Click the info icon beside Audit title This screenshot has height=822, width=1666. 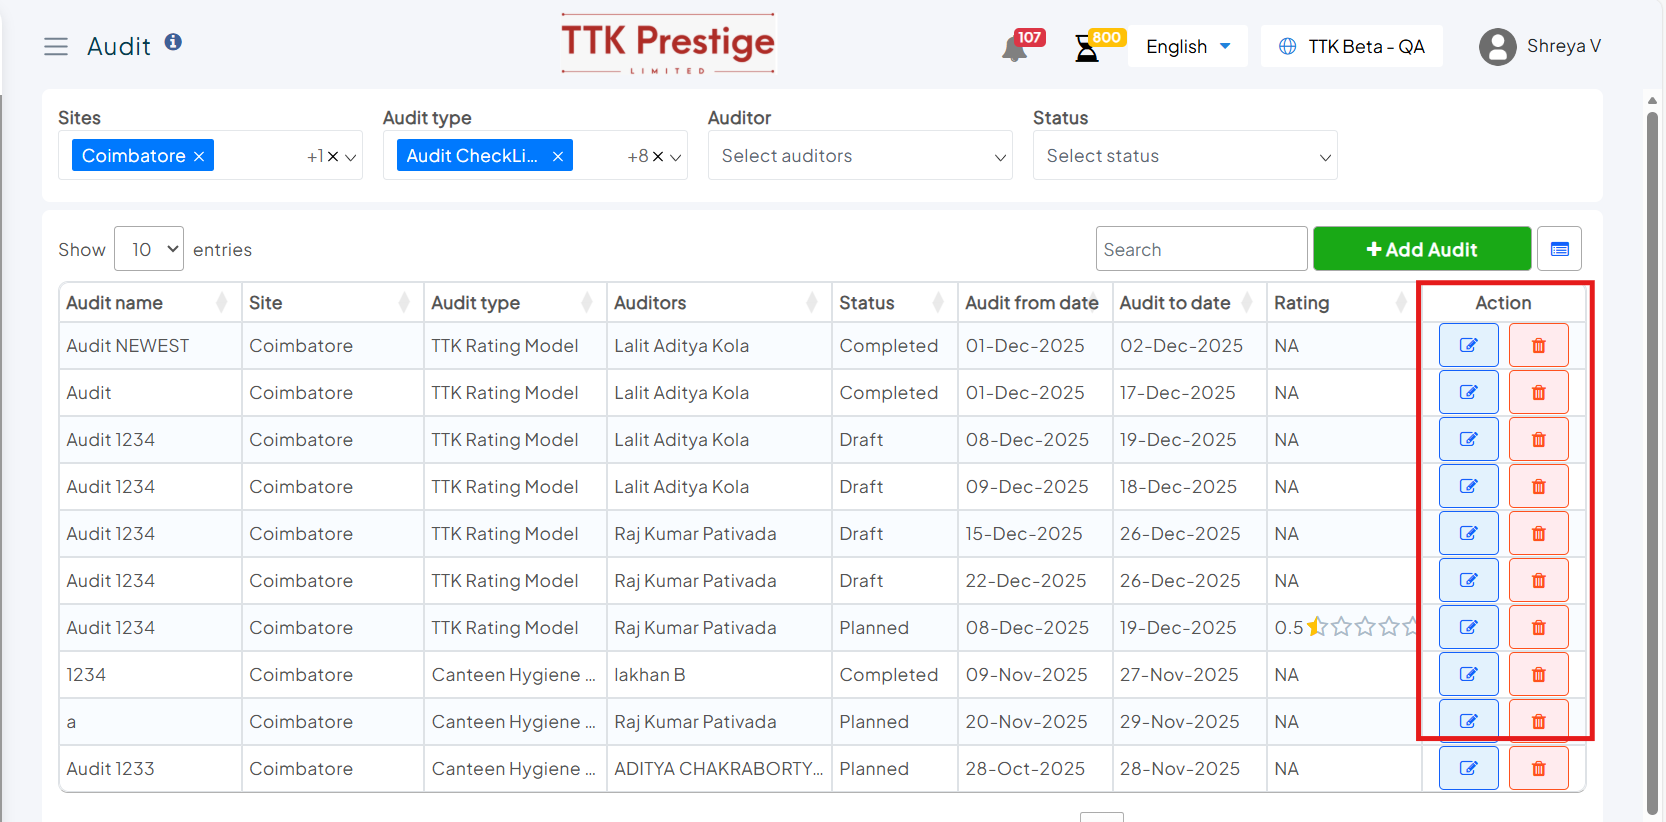click(173, 42)
